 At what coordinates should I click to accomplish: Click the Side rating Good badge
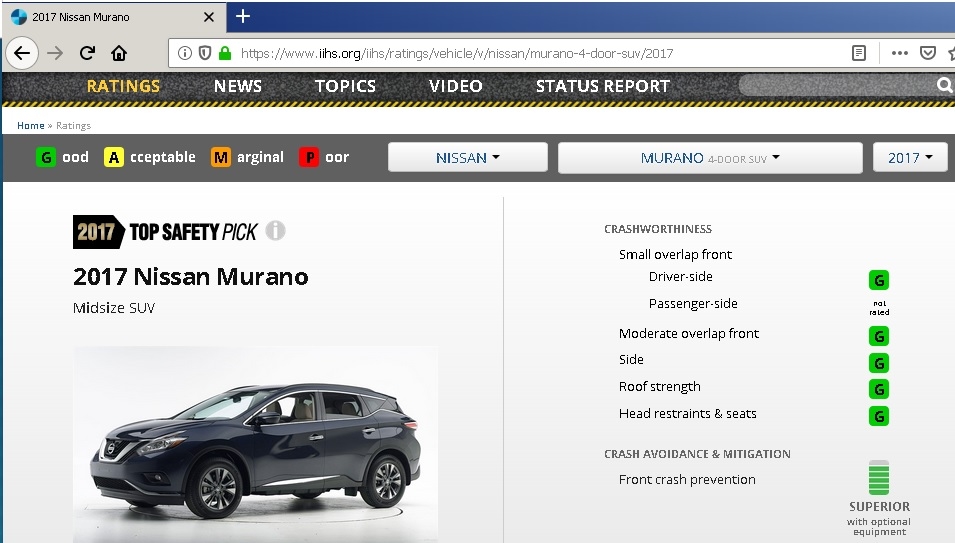tap(879, 363)
